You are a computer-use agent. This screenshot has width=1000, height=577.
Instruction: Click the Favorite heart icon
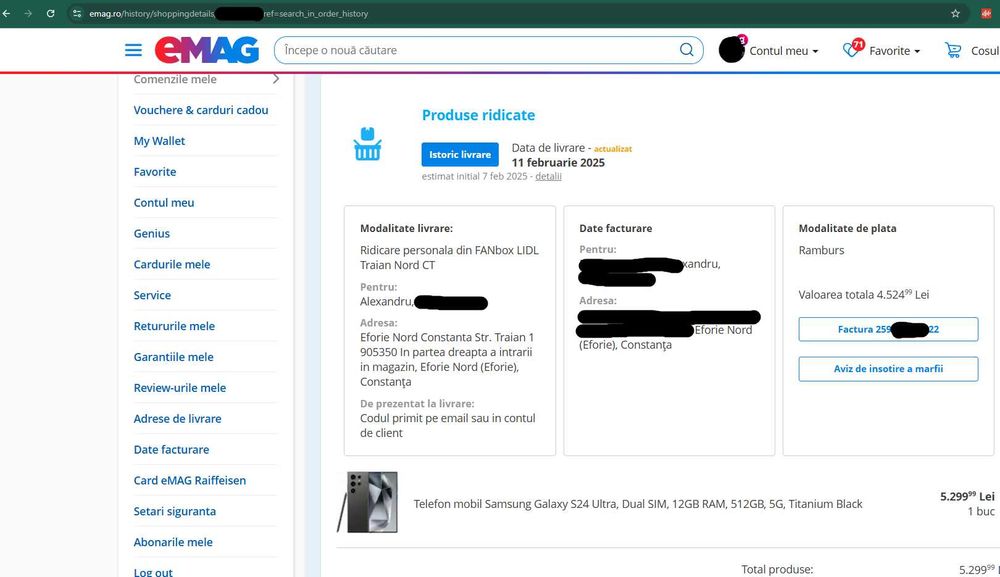point(853,48)
